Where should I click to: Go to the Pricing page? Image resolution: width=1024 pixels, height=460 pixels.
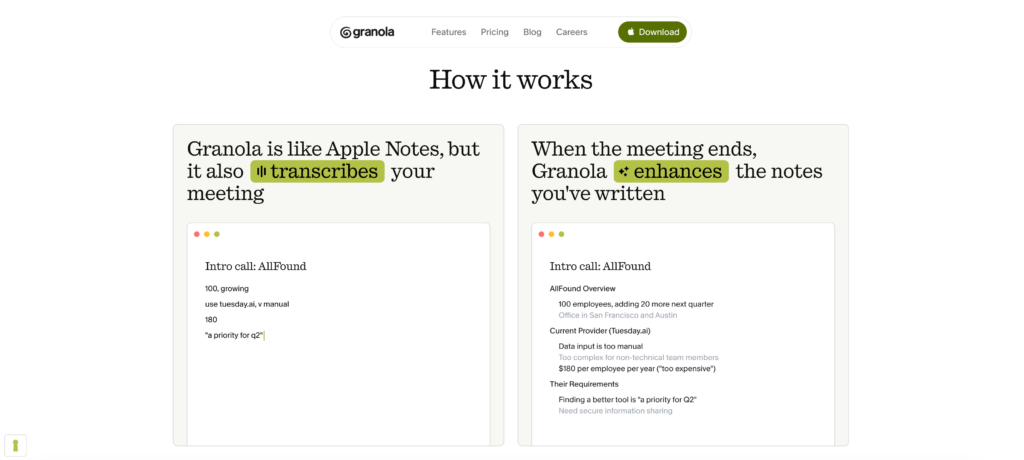(x=494, y=32)
